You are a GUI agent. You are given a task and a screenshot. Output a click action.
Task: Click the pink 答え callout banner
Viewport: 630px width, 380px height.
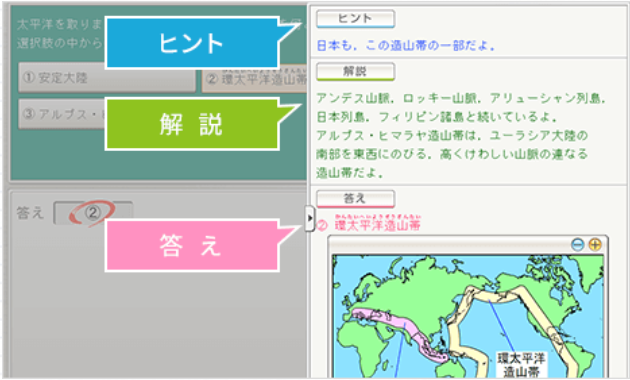pos(192,245)
